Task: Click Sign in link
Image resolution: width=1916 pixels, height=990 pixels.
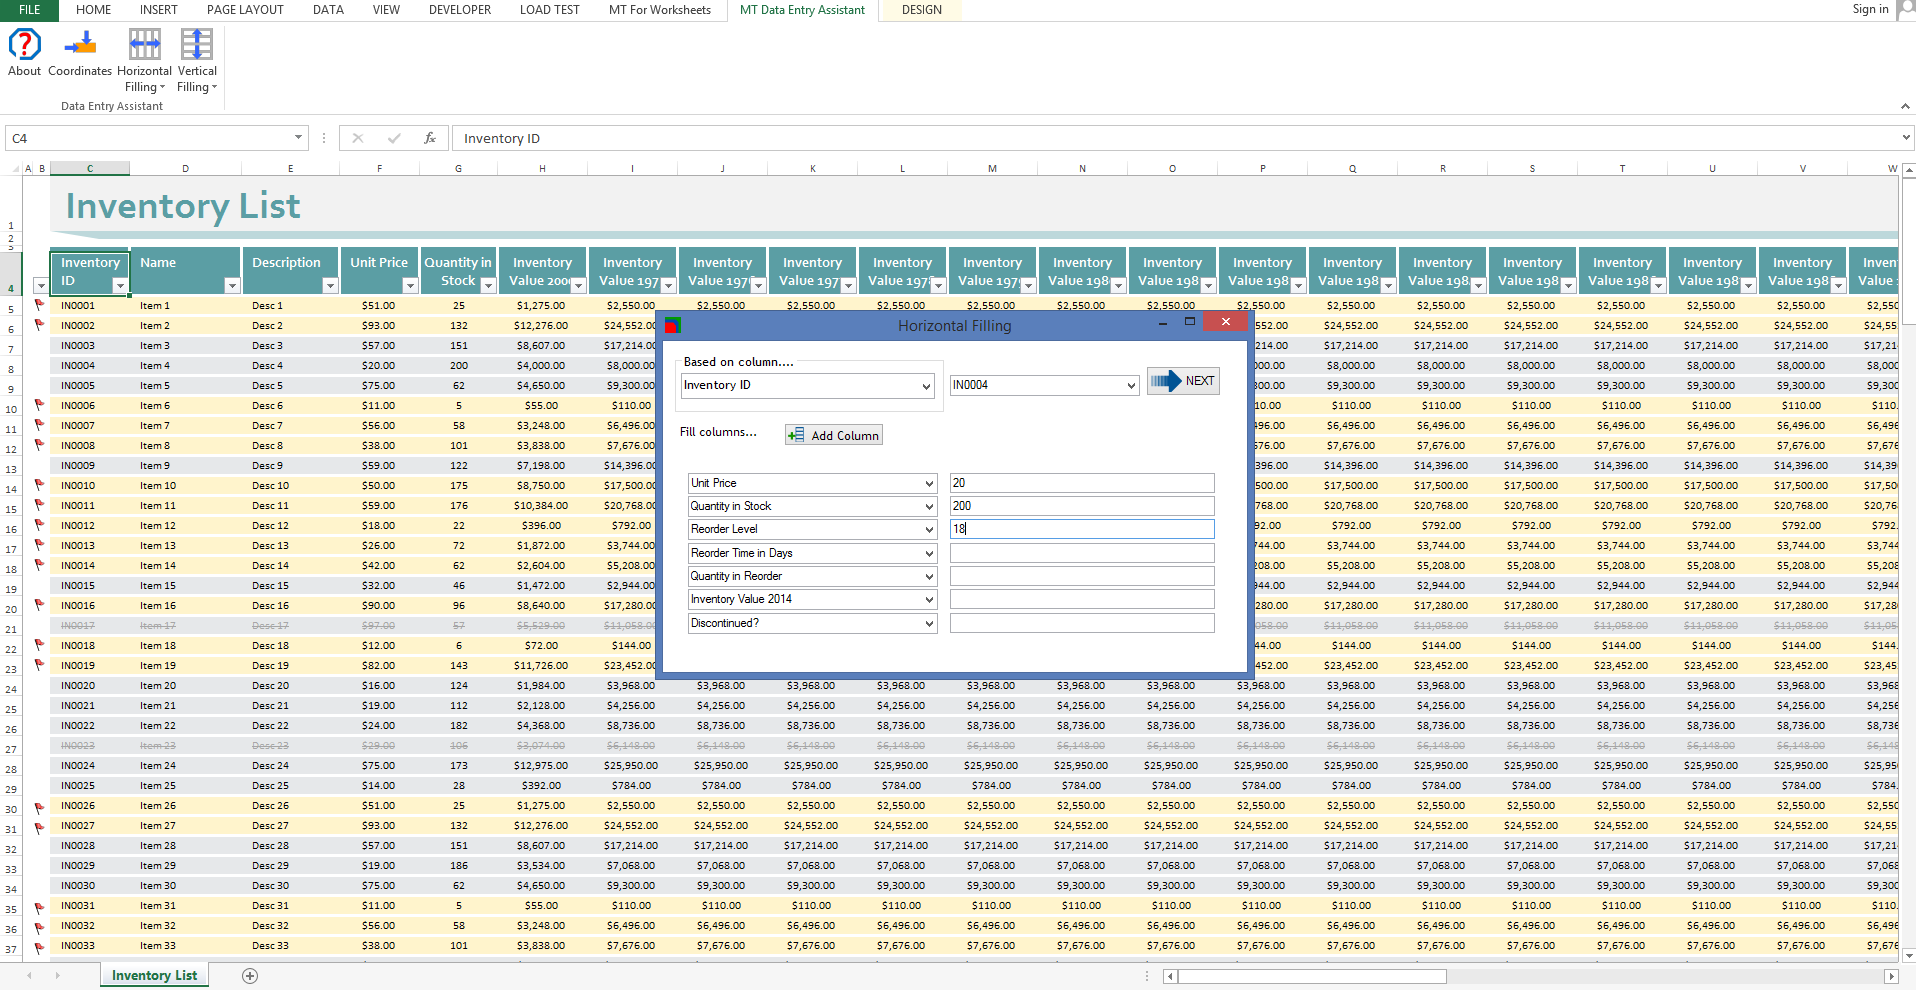Action: [1870, 9]
